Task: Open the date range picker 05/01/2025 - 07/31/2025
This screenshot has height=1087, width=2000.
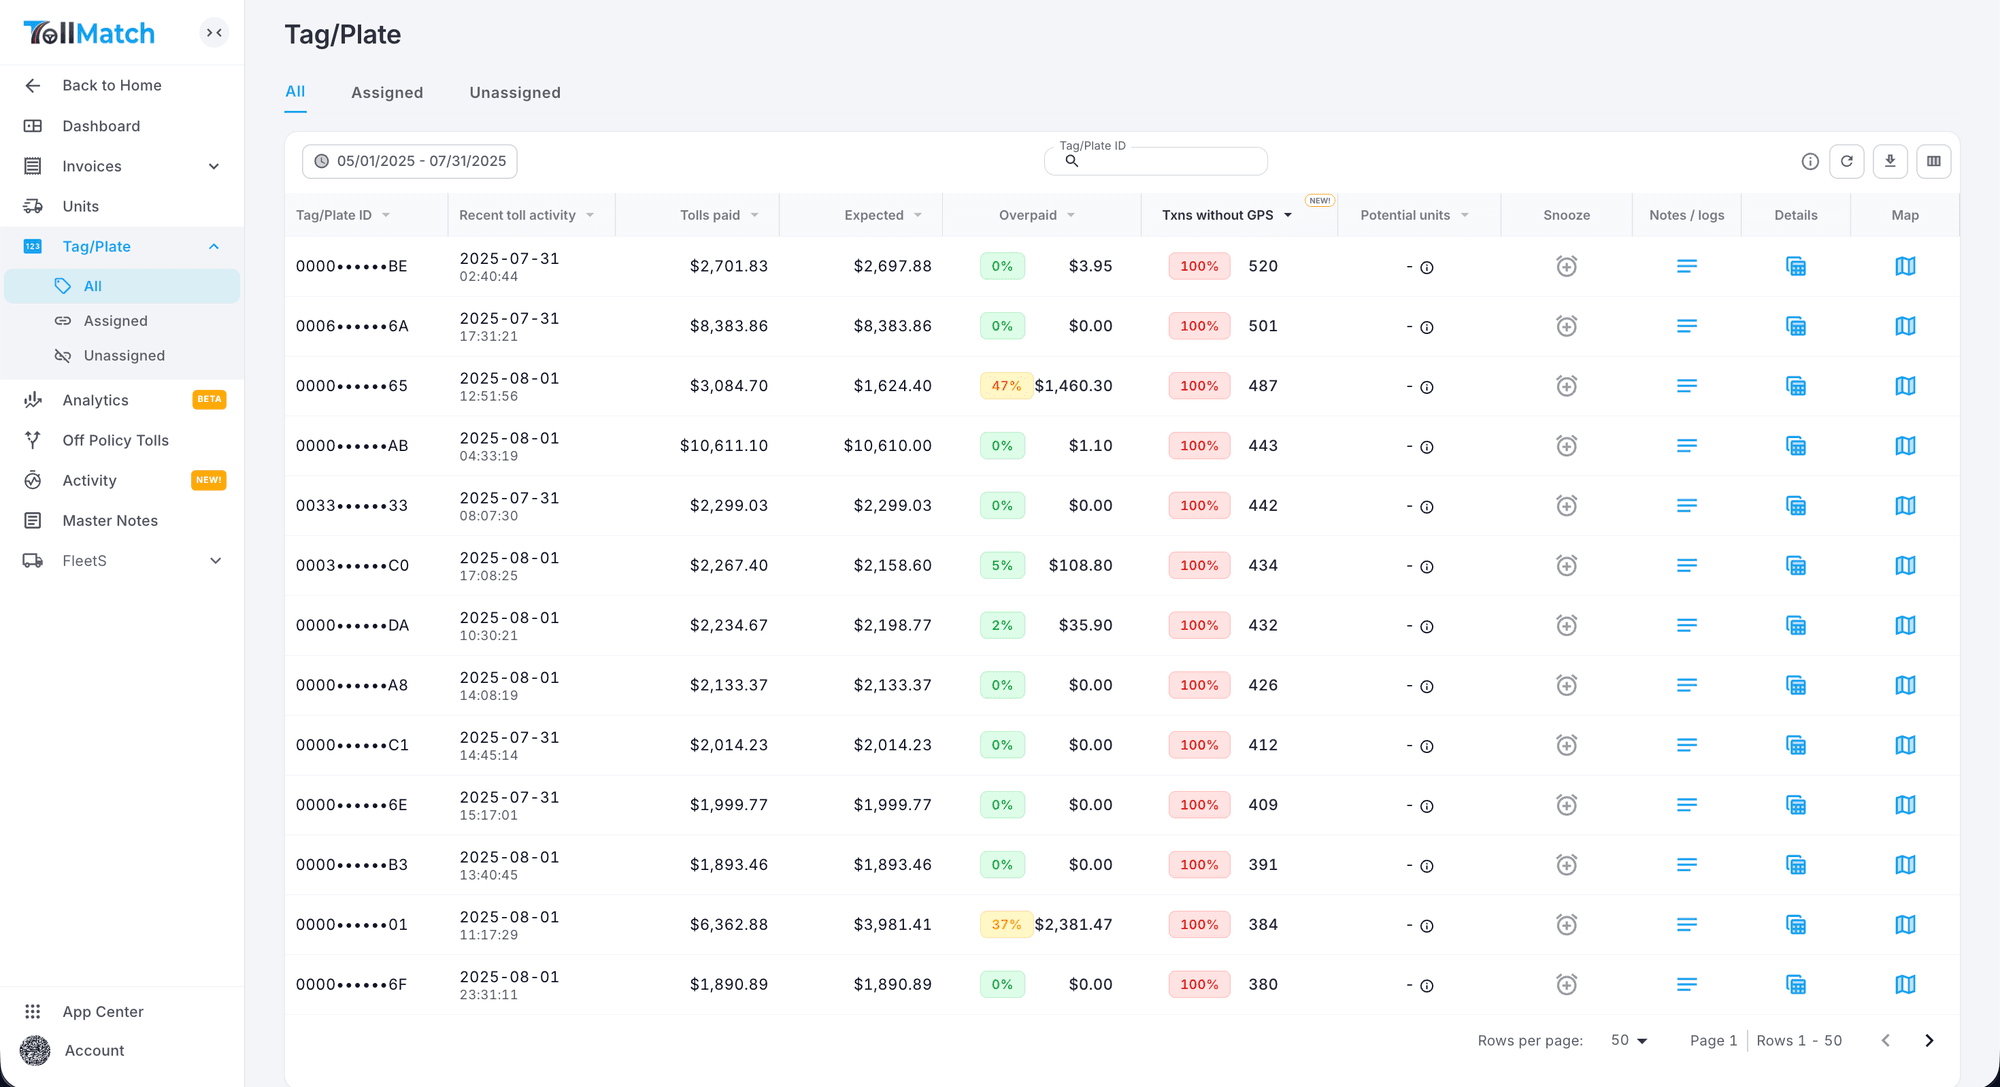Action: (x=410, y=161)
